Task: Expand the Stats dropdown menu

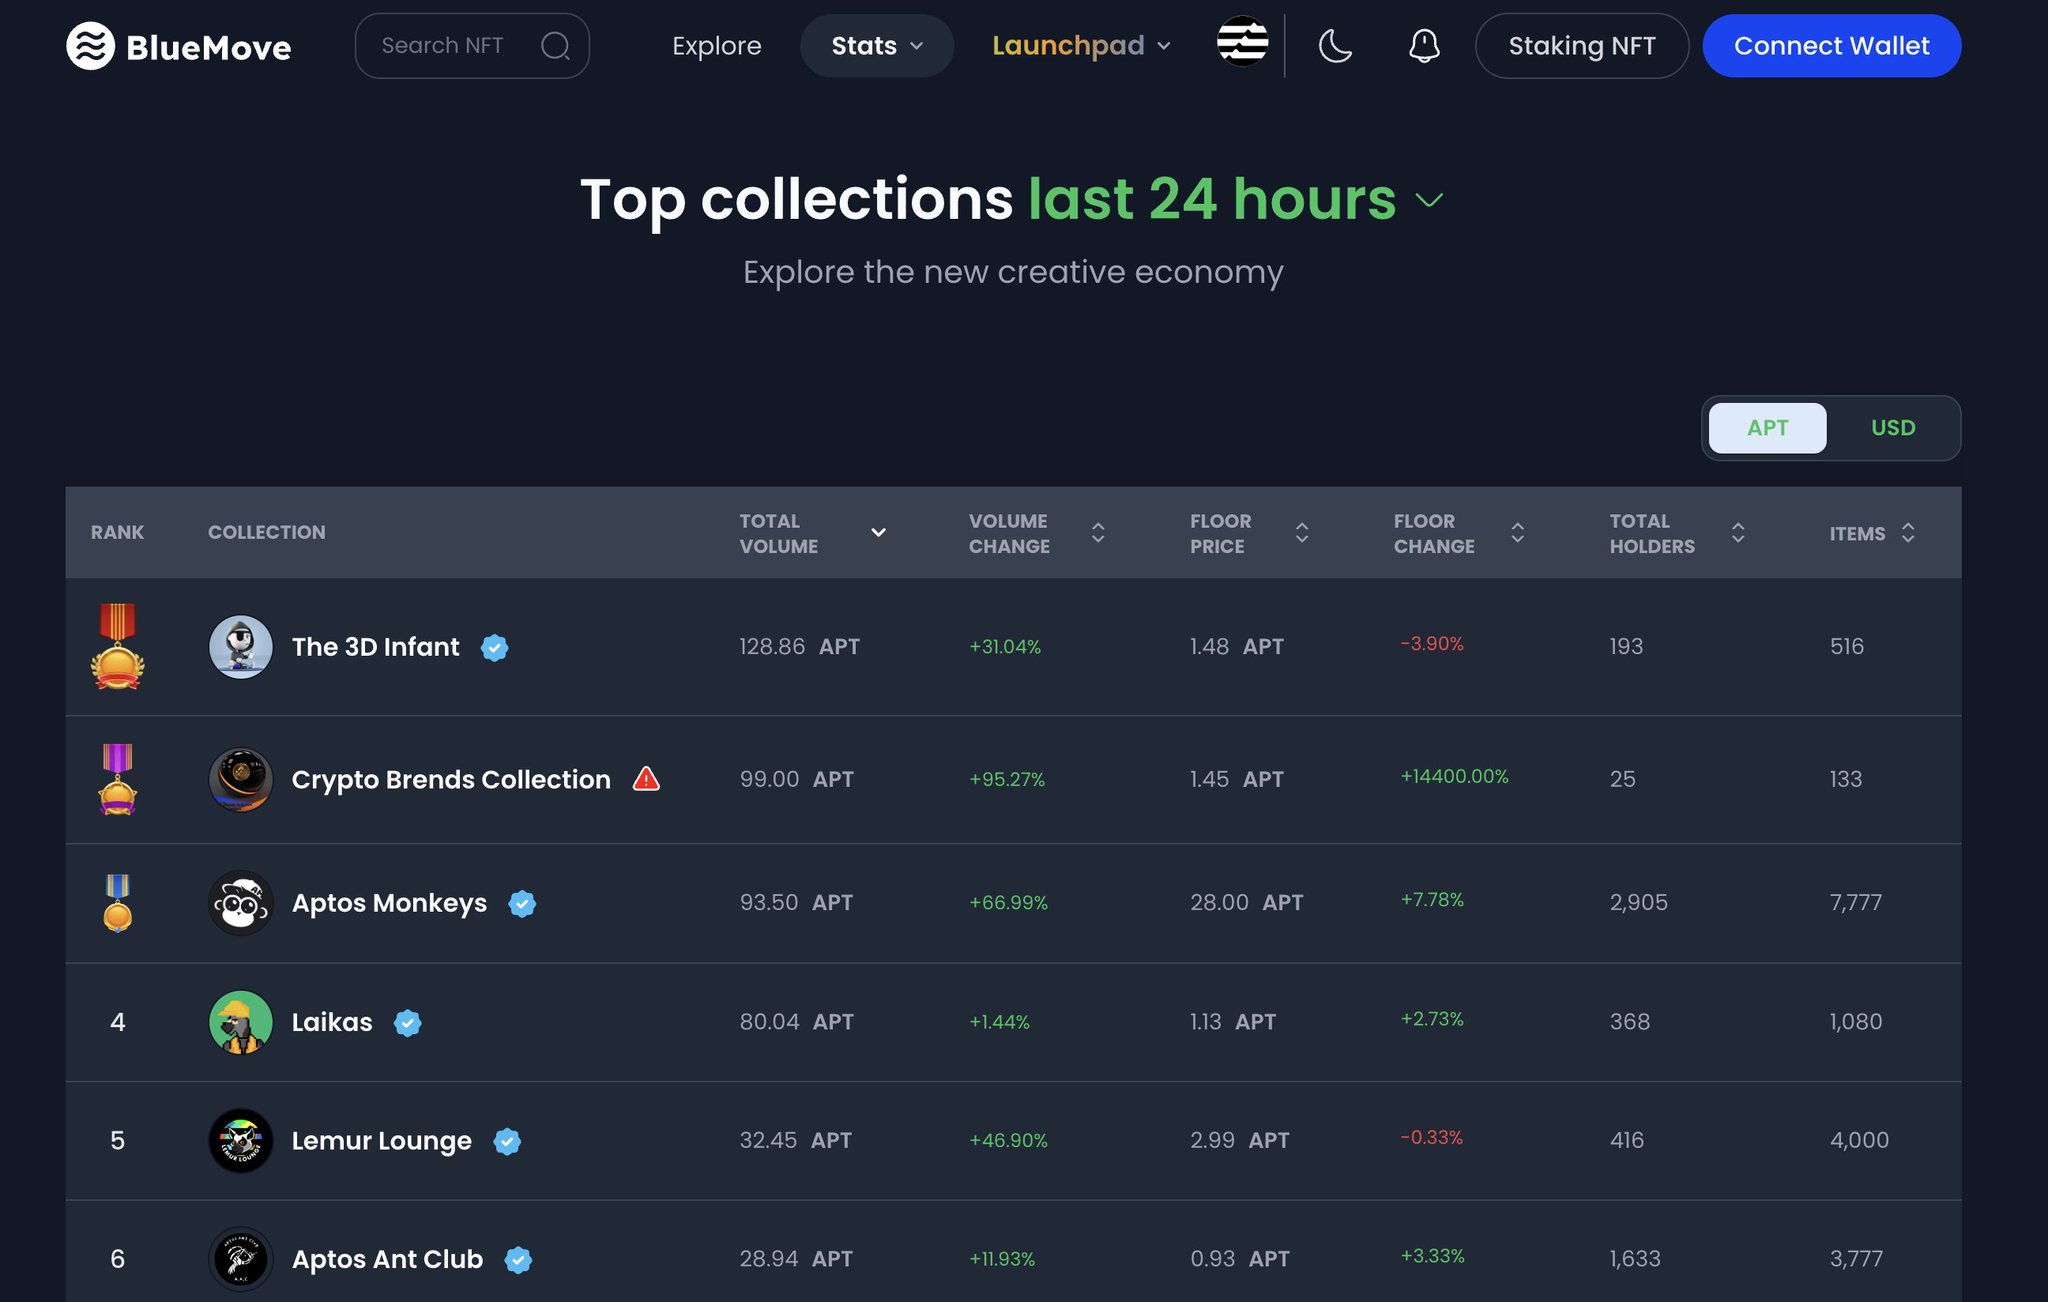Action: click(876, 46)
